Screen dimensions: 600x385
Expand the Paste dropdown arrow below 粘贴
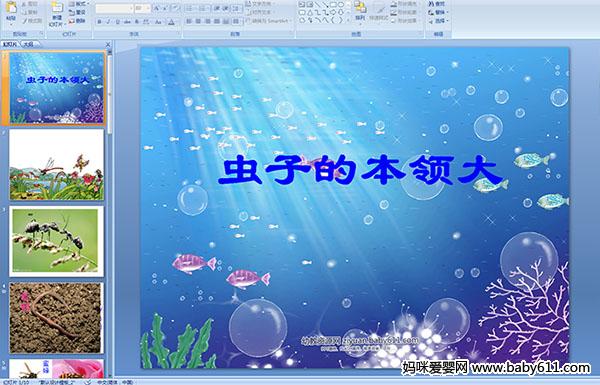point(11,24)
